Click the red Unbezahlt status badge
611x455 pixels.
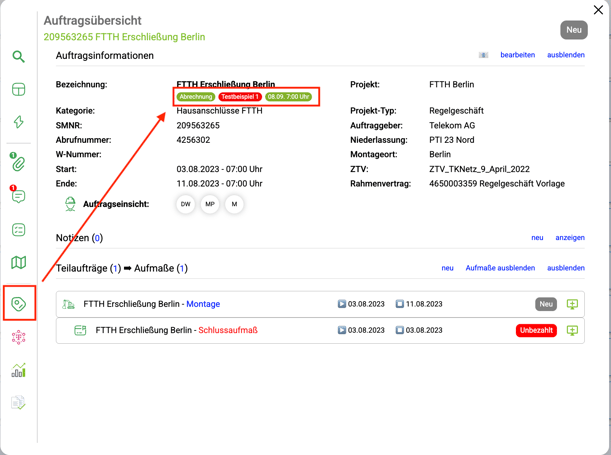coord(536,330)
